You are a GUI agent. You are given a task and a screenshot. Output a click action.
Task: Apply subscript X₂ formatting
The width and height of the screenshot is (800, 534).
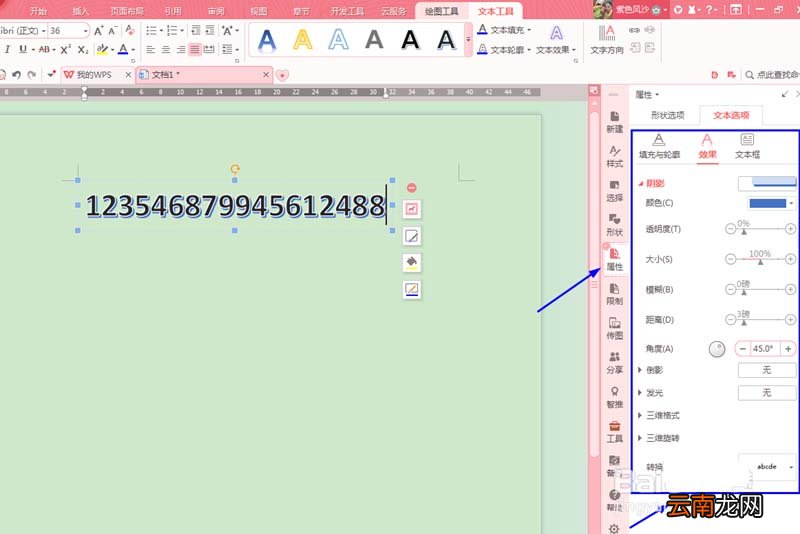click(83, 49)
